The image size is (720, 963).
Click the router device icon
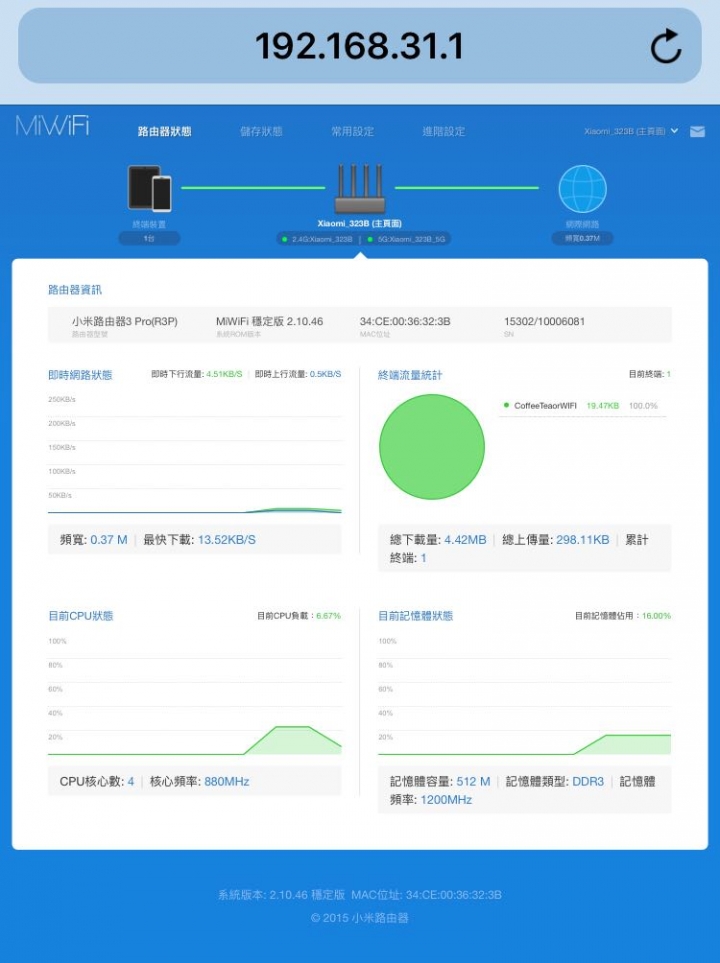[360, 189]
